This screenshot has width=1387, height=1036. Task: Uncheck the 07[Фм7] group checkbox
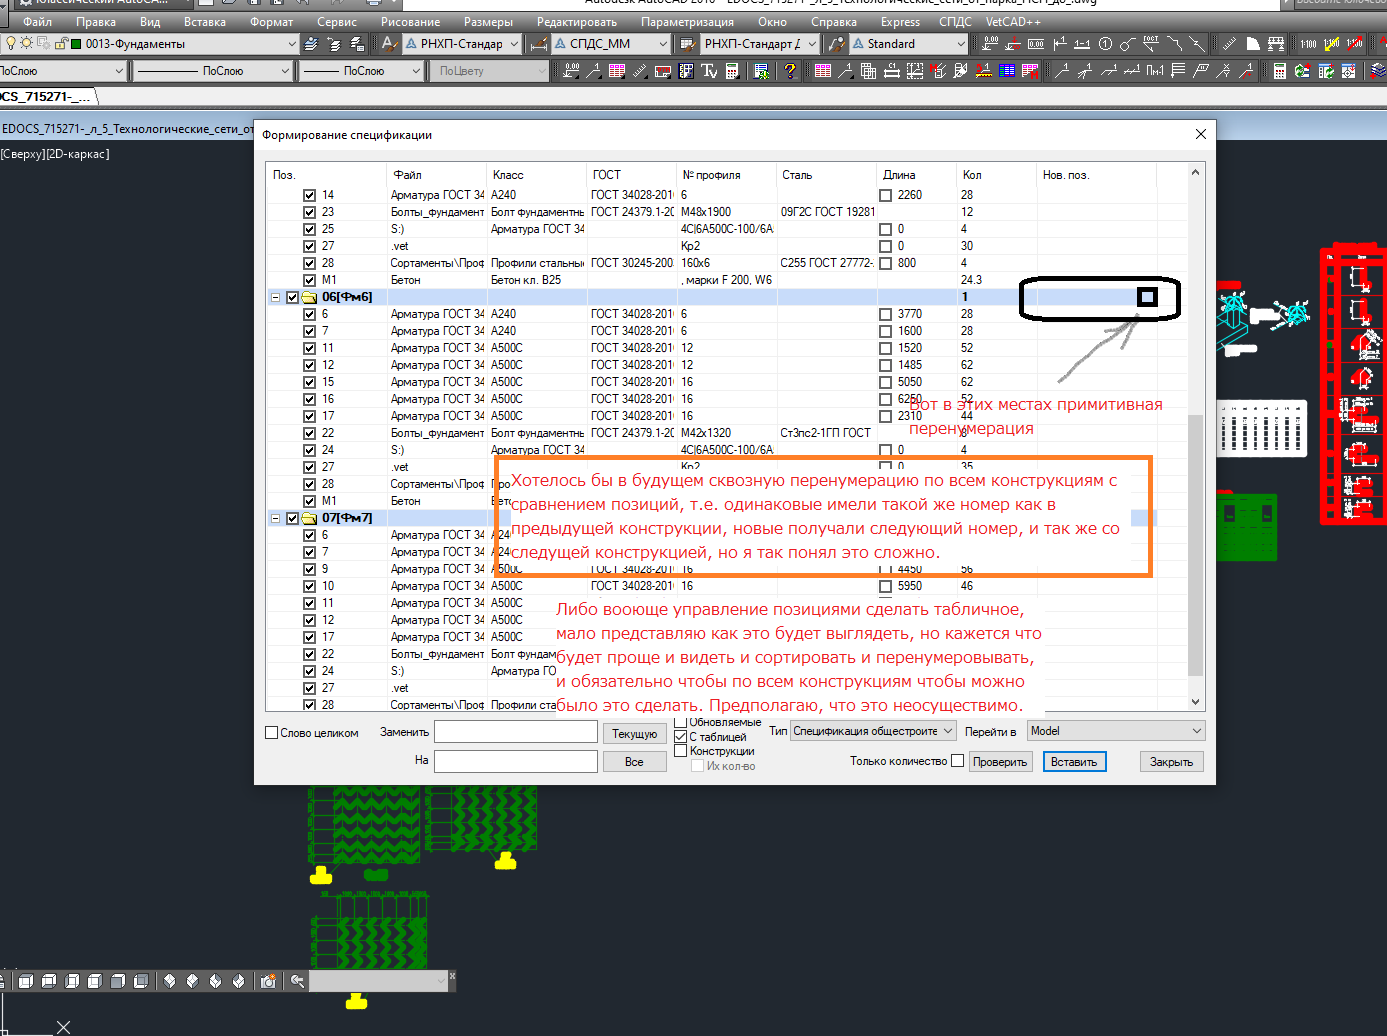click(x=293, y=518)
